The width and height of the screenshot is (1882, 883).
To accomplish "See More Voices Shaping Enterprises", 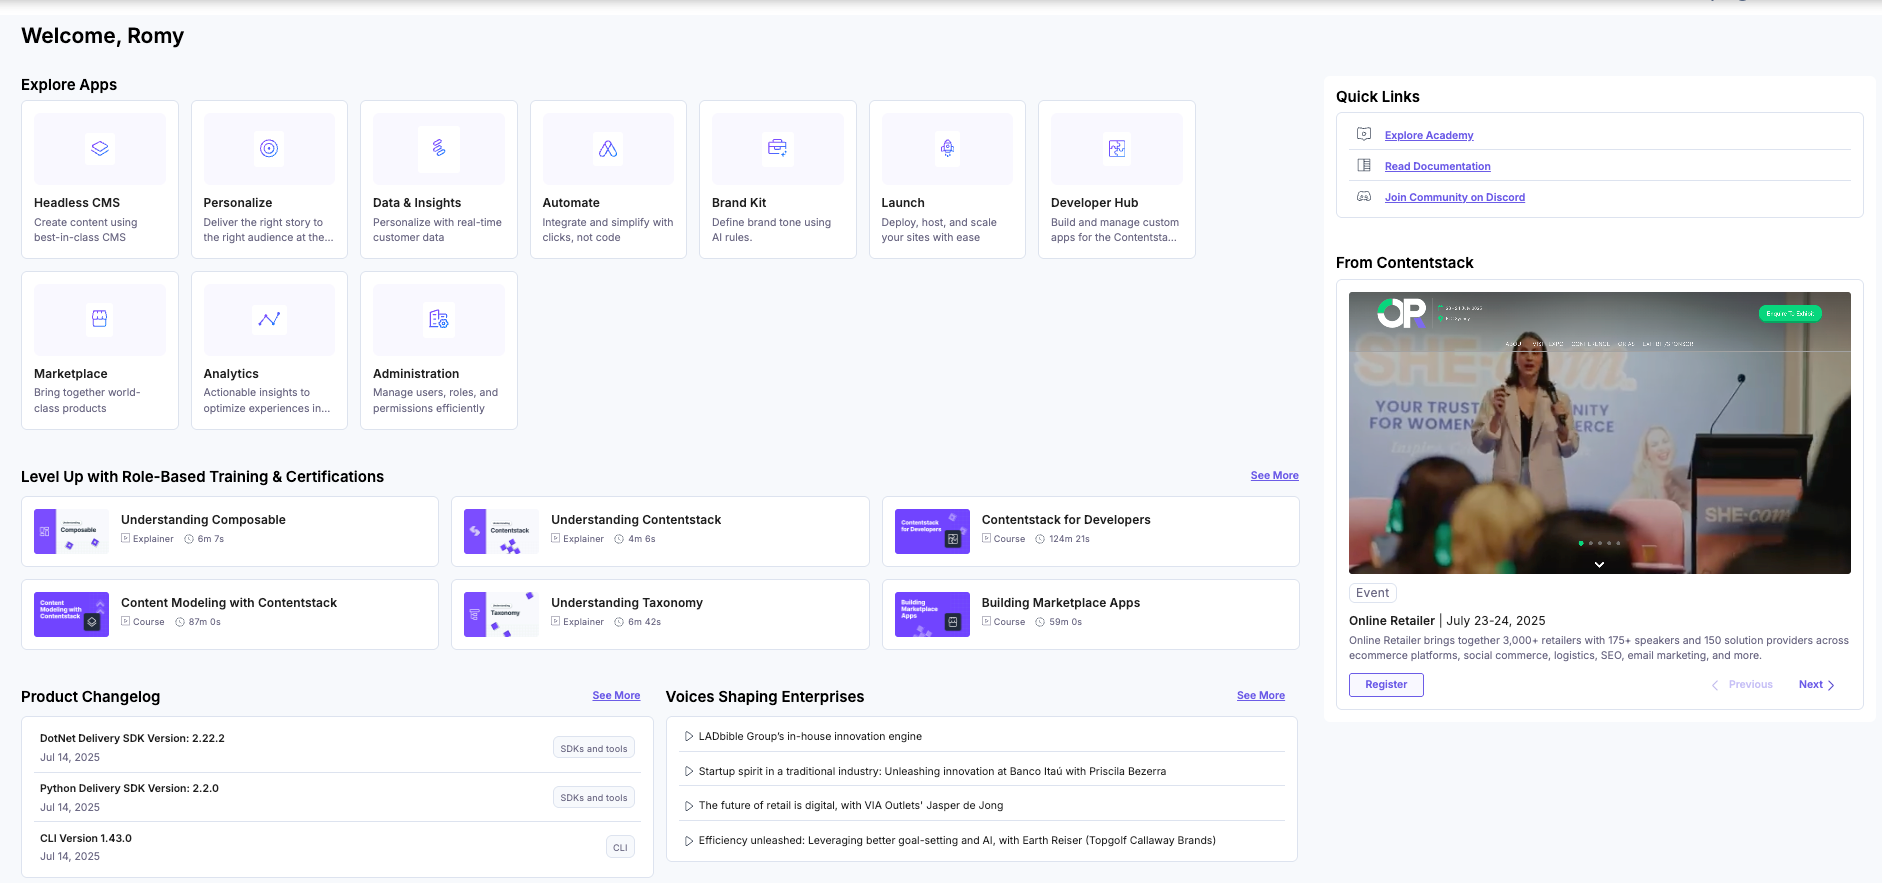I will click(1261, 696).
